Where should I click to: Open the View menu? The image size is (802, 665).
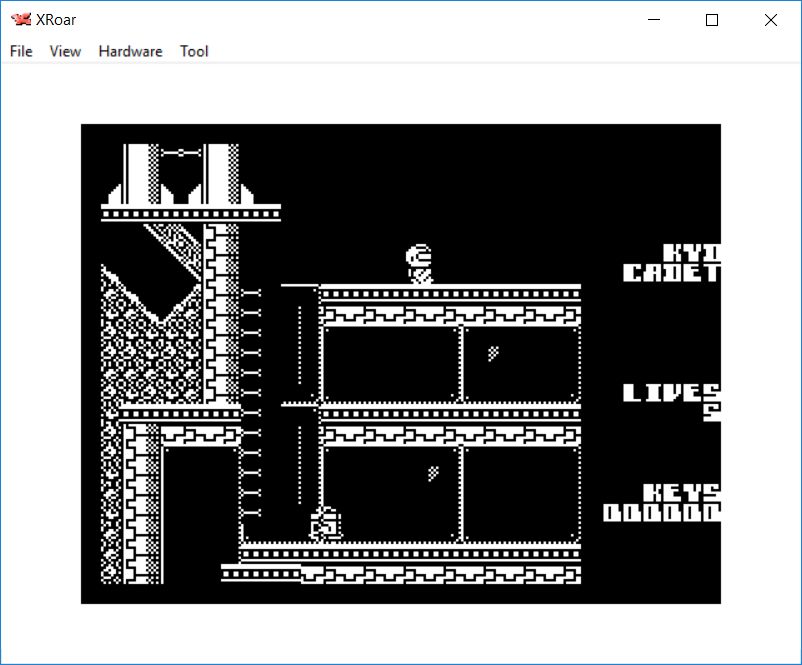pyautogui.click(x=65, y=51)
